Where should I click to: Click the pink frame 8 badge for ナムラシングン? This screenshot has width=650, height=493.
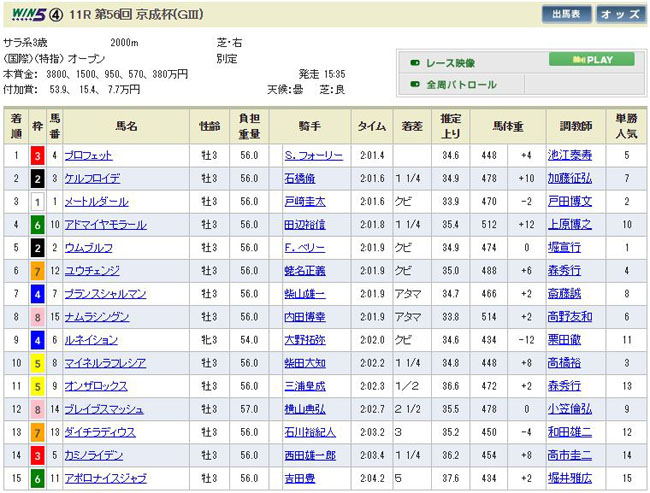[35, 317]
